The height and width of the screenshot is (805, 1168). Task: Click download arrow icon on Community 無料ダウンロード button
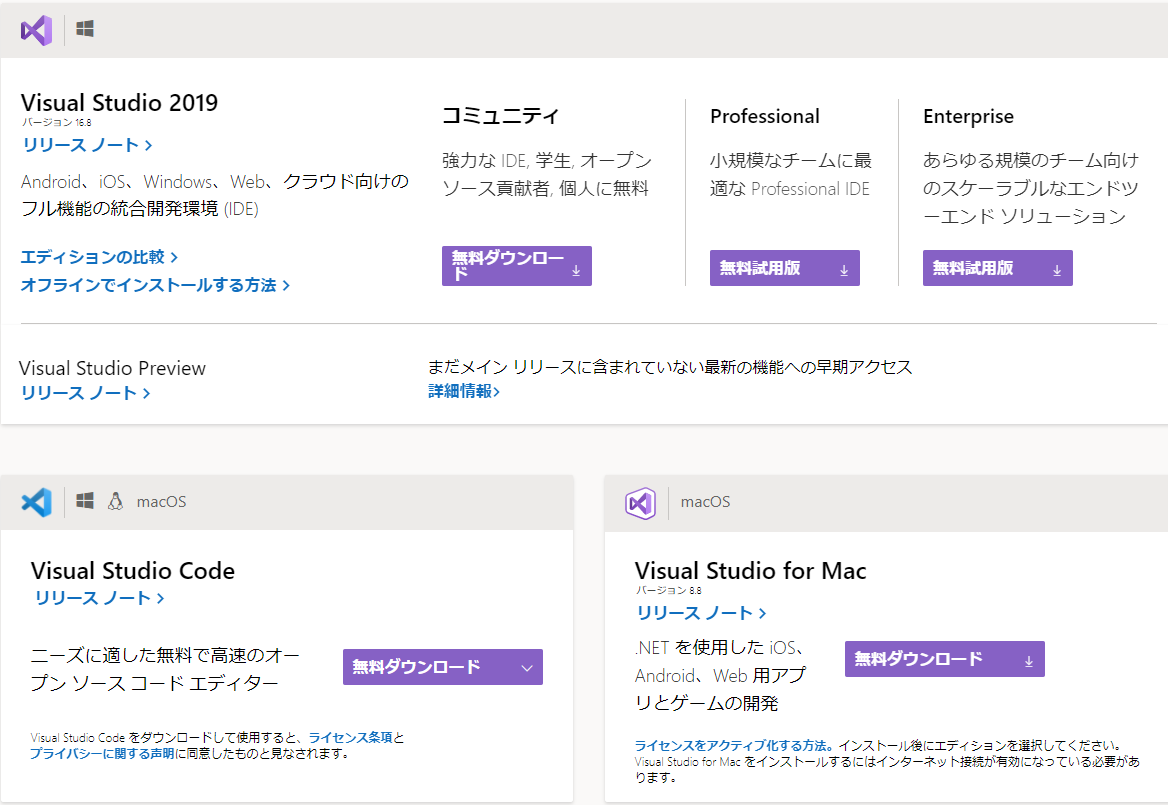click(576, 271)
